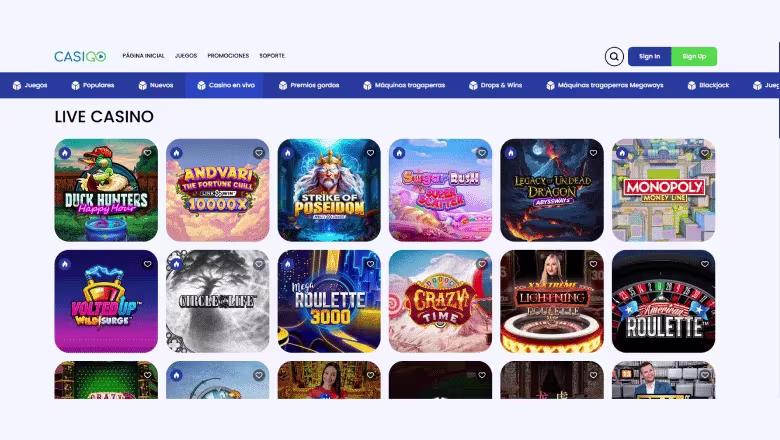
Task: Select Máquinas tragaperras Megaways category tab
Action: pyautogui.click(x=605, y=86)
